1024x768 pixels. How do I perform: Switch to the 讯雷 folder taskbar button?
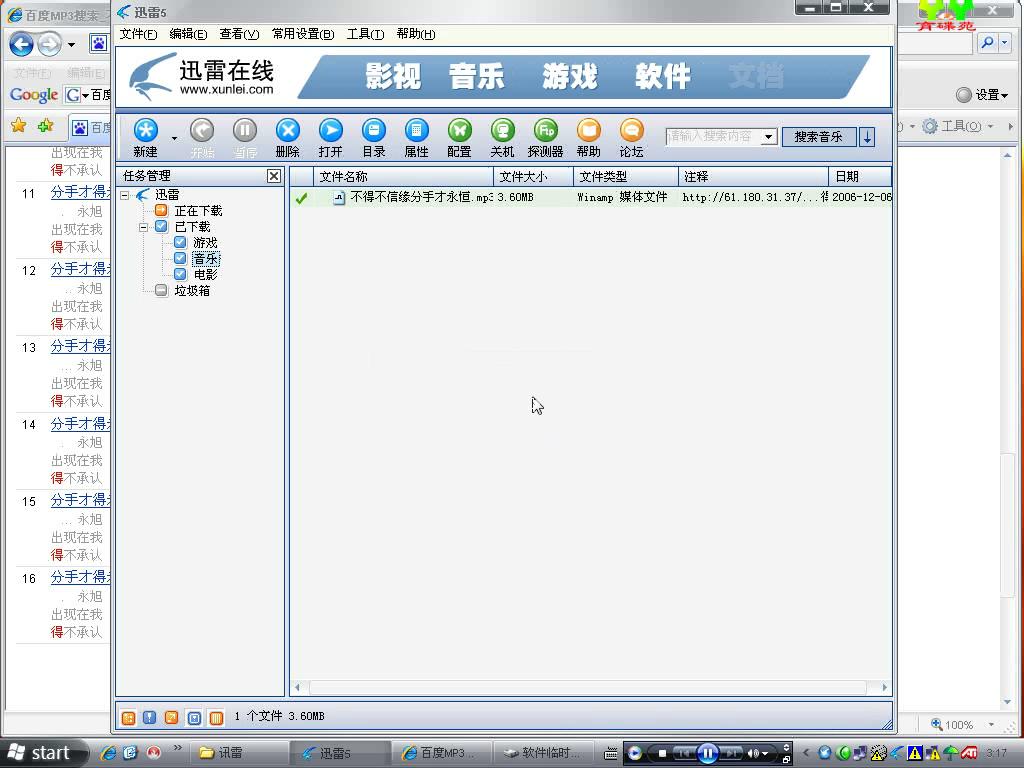(x=239, y=753)
